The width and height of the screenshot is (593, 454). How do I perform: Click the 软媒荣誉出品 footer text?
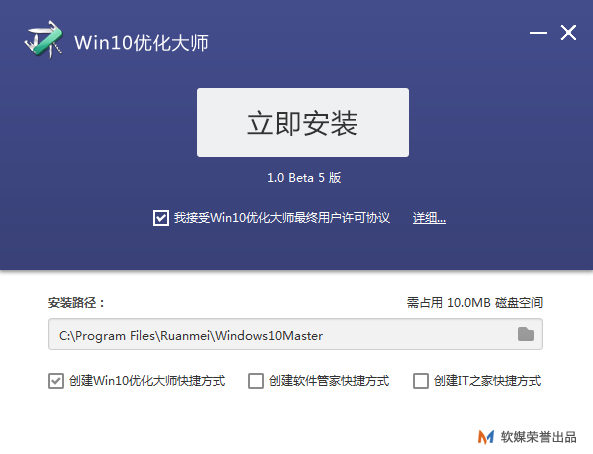point(539,437)
